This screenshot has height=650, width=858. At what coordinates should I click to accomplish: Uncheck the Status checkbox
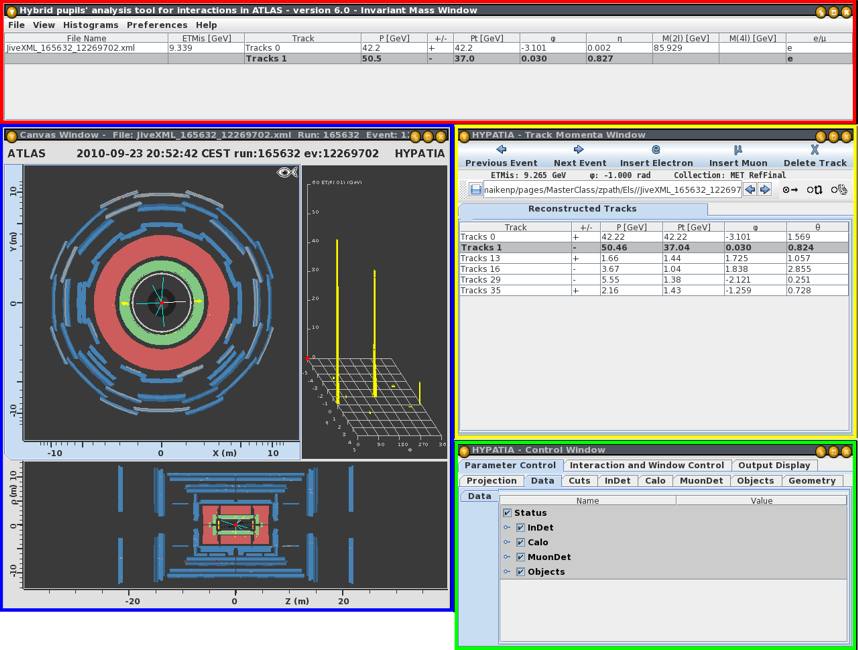(x=507, y=513)
